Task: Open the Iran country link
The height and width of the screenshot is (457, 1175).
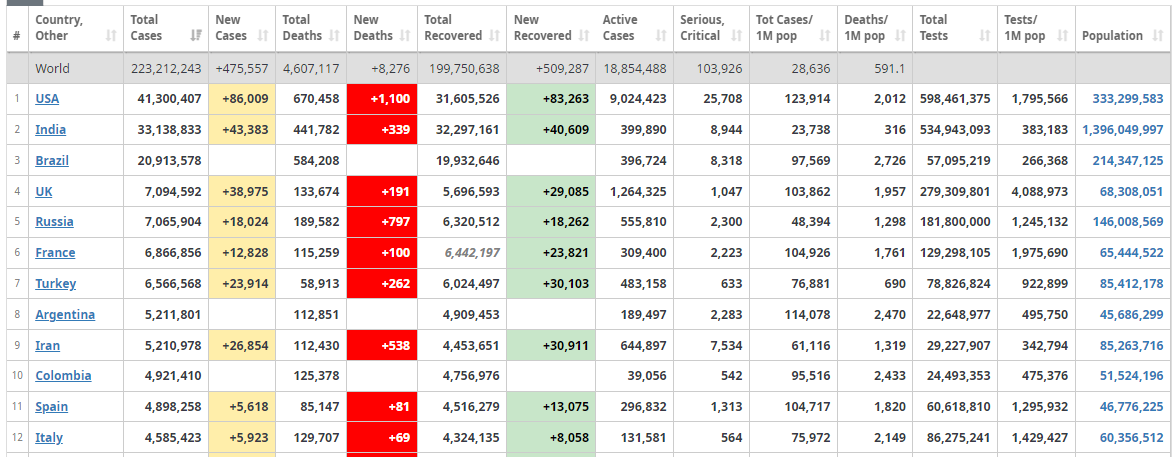Action: [x=47, y=345]
